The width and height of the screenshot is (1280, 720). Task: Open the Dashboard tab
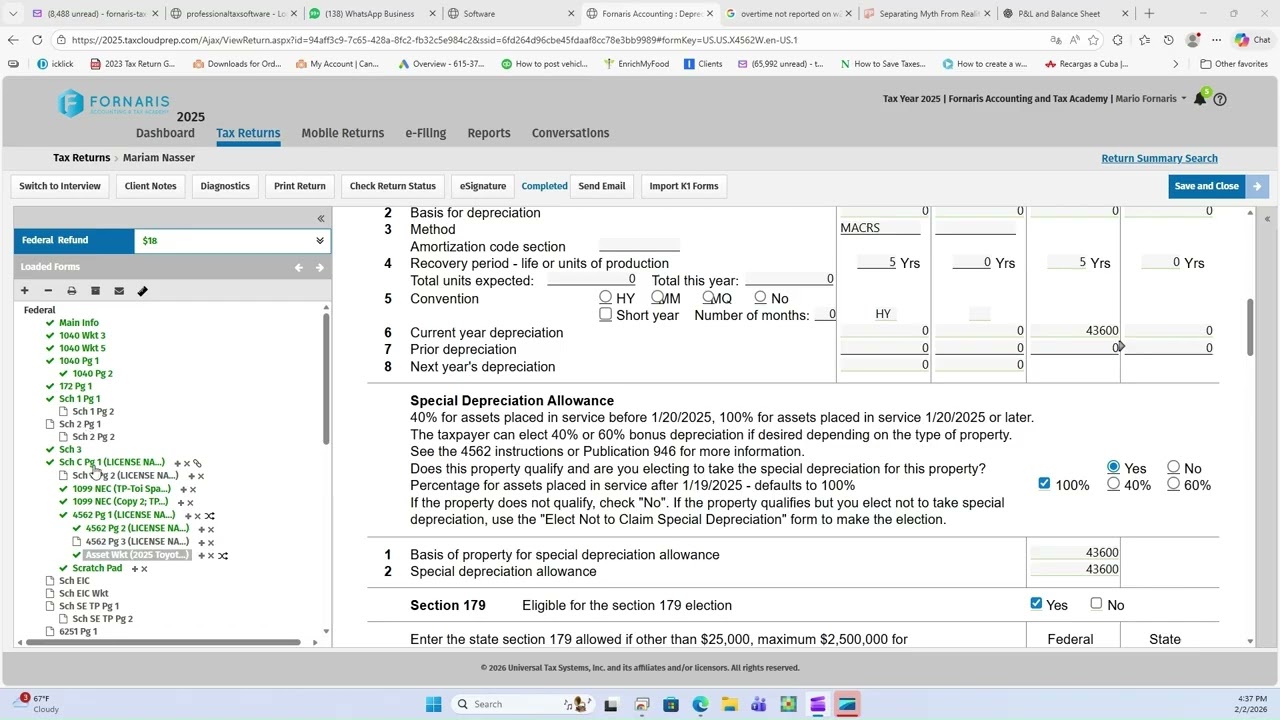click(x=165, y=133)
